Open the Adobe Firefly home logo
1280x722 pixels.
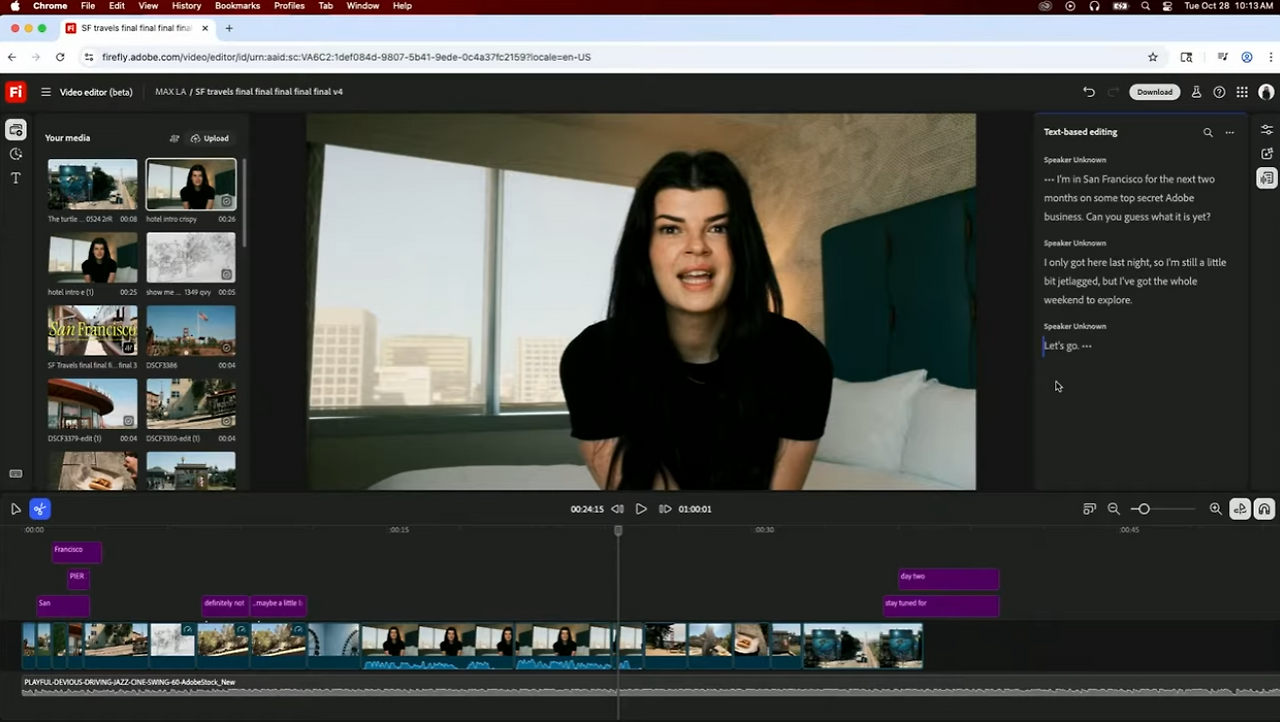pyautogui.click(x=16, y=92)
